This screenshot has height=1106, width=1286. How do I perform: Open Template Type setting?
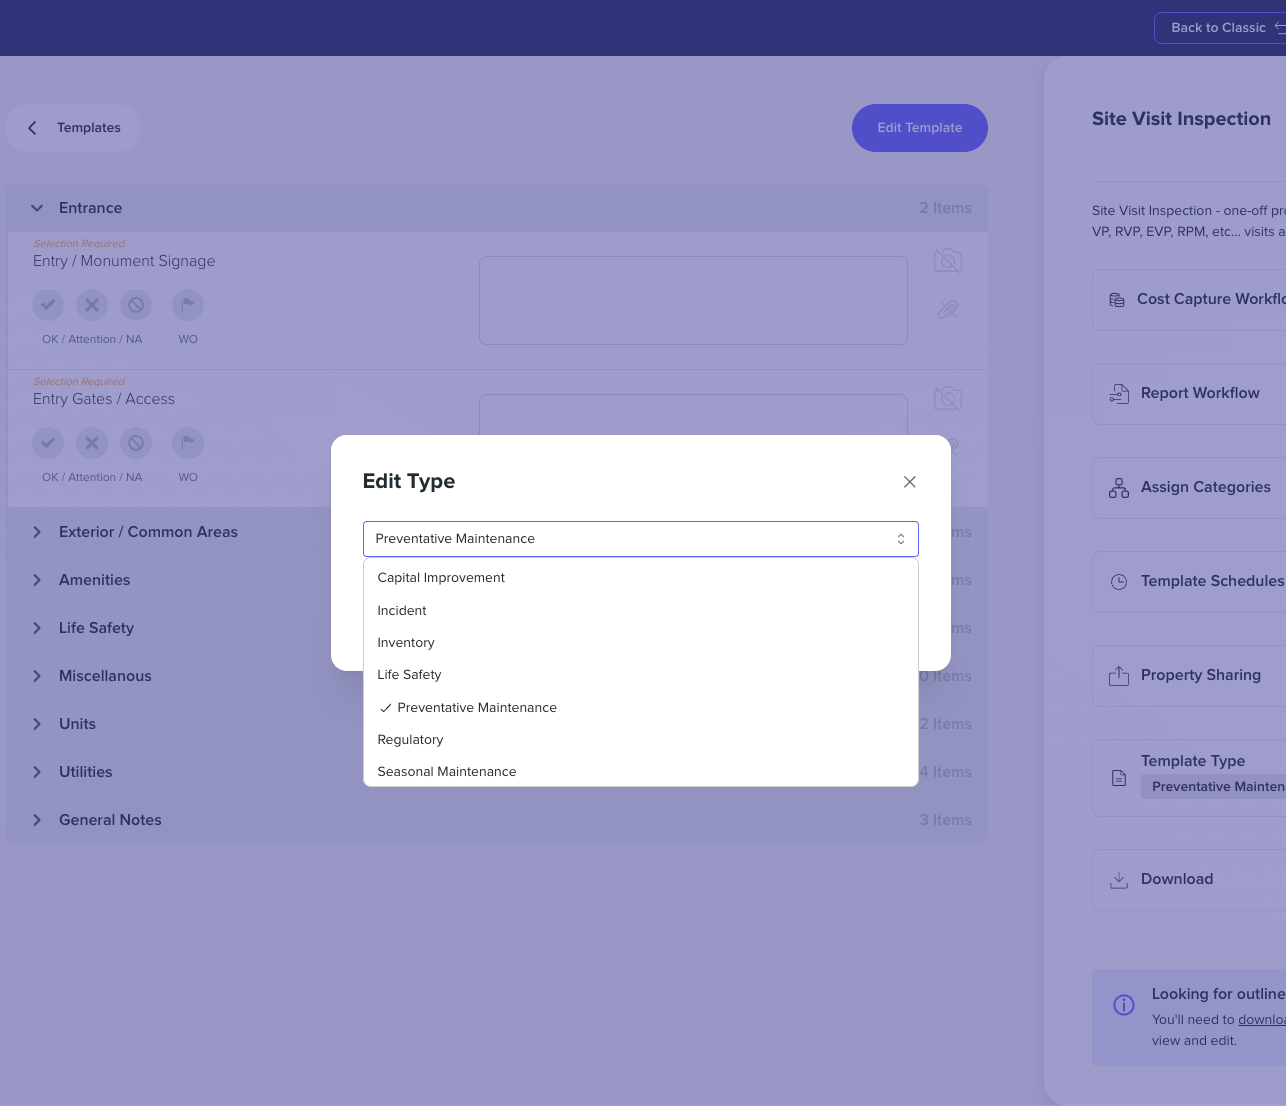(x=1189, y=778)
